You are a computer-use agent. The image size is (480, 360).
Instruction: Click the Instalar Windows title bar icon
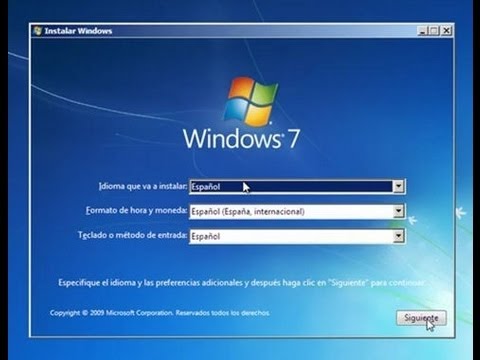pos(38,31)
